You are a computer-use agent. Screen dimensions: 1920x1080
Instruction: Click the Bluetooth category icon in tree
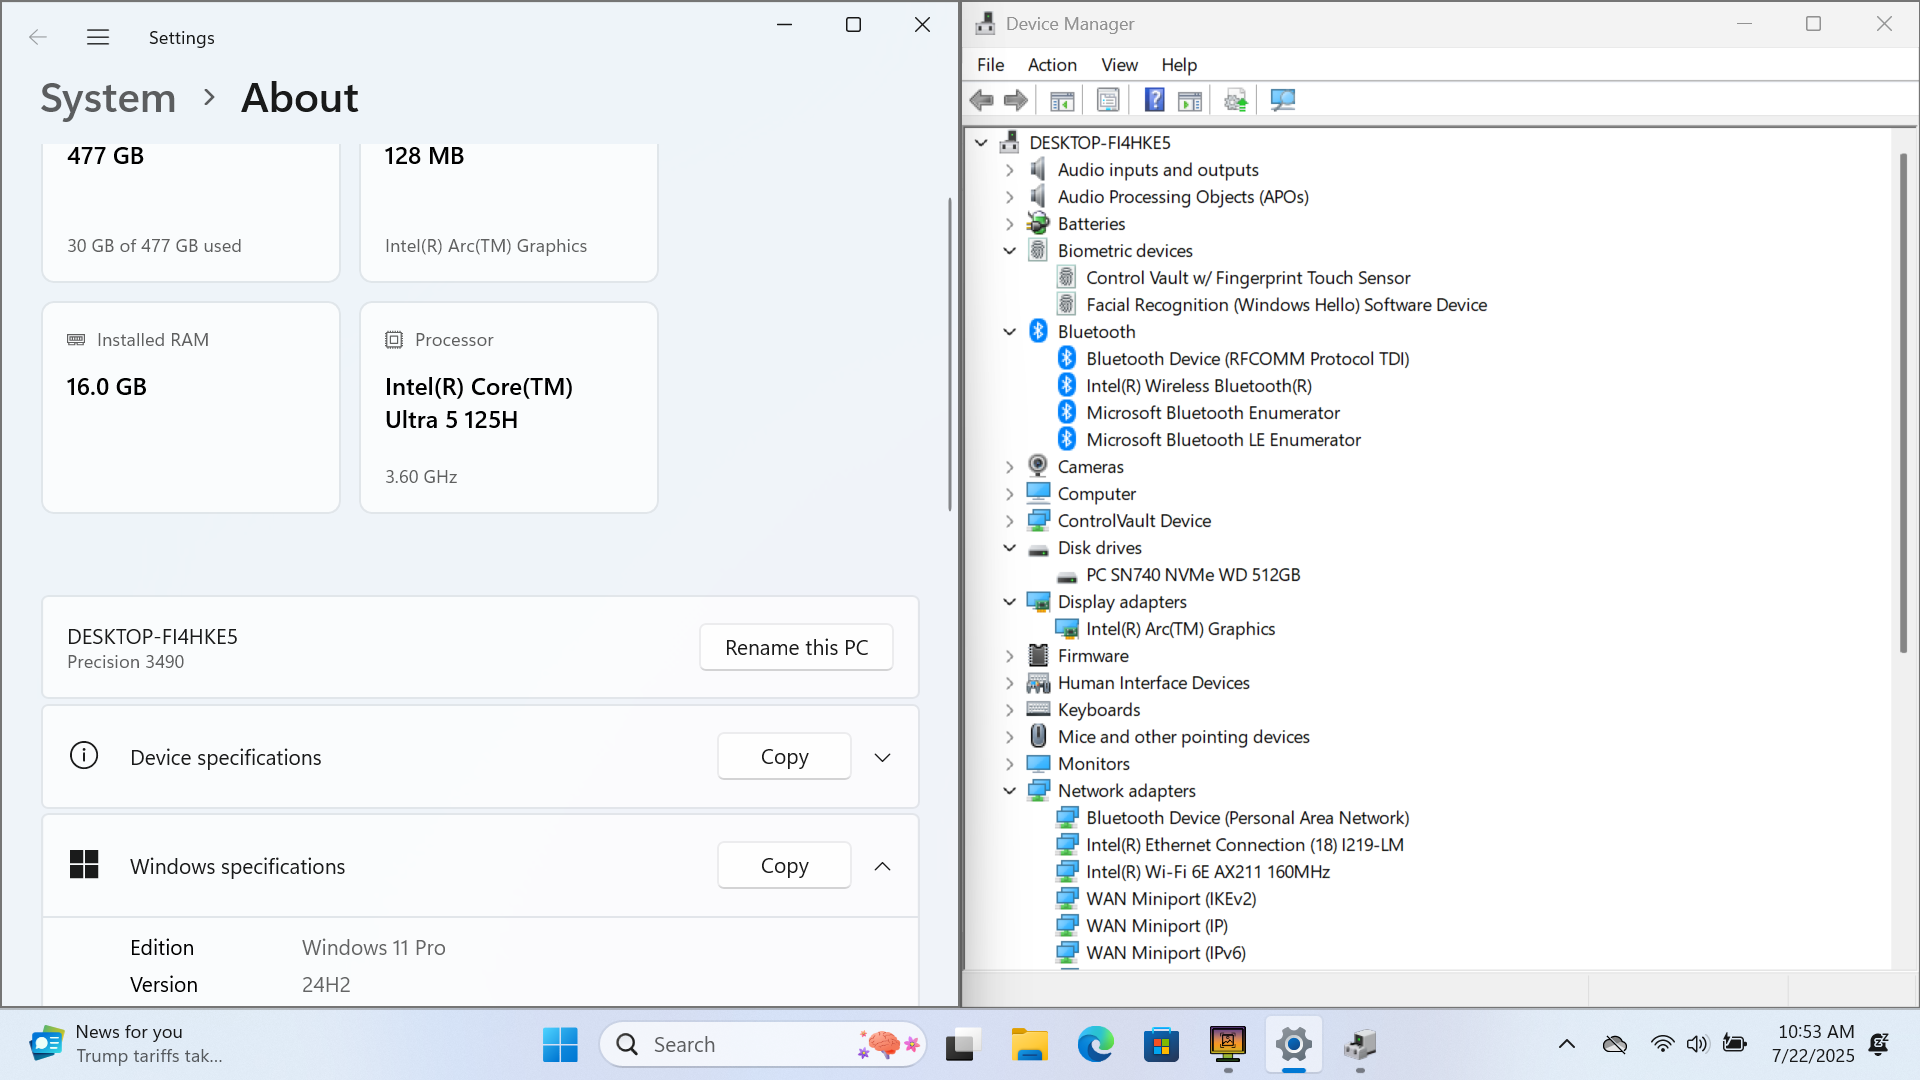pos(1039,331)
